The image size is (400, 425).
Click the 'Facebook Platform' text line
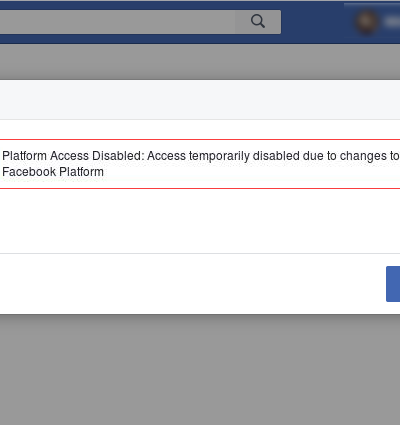[53, 172]
